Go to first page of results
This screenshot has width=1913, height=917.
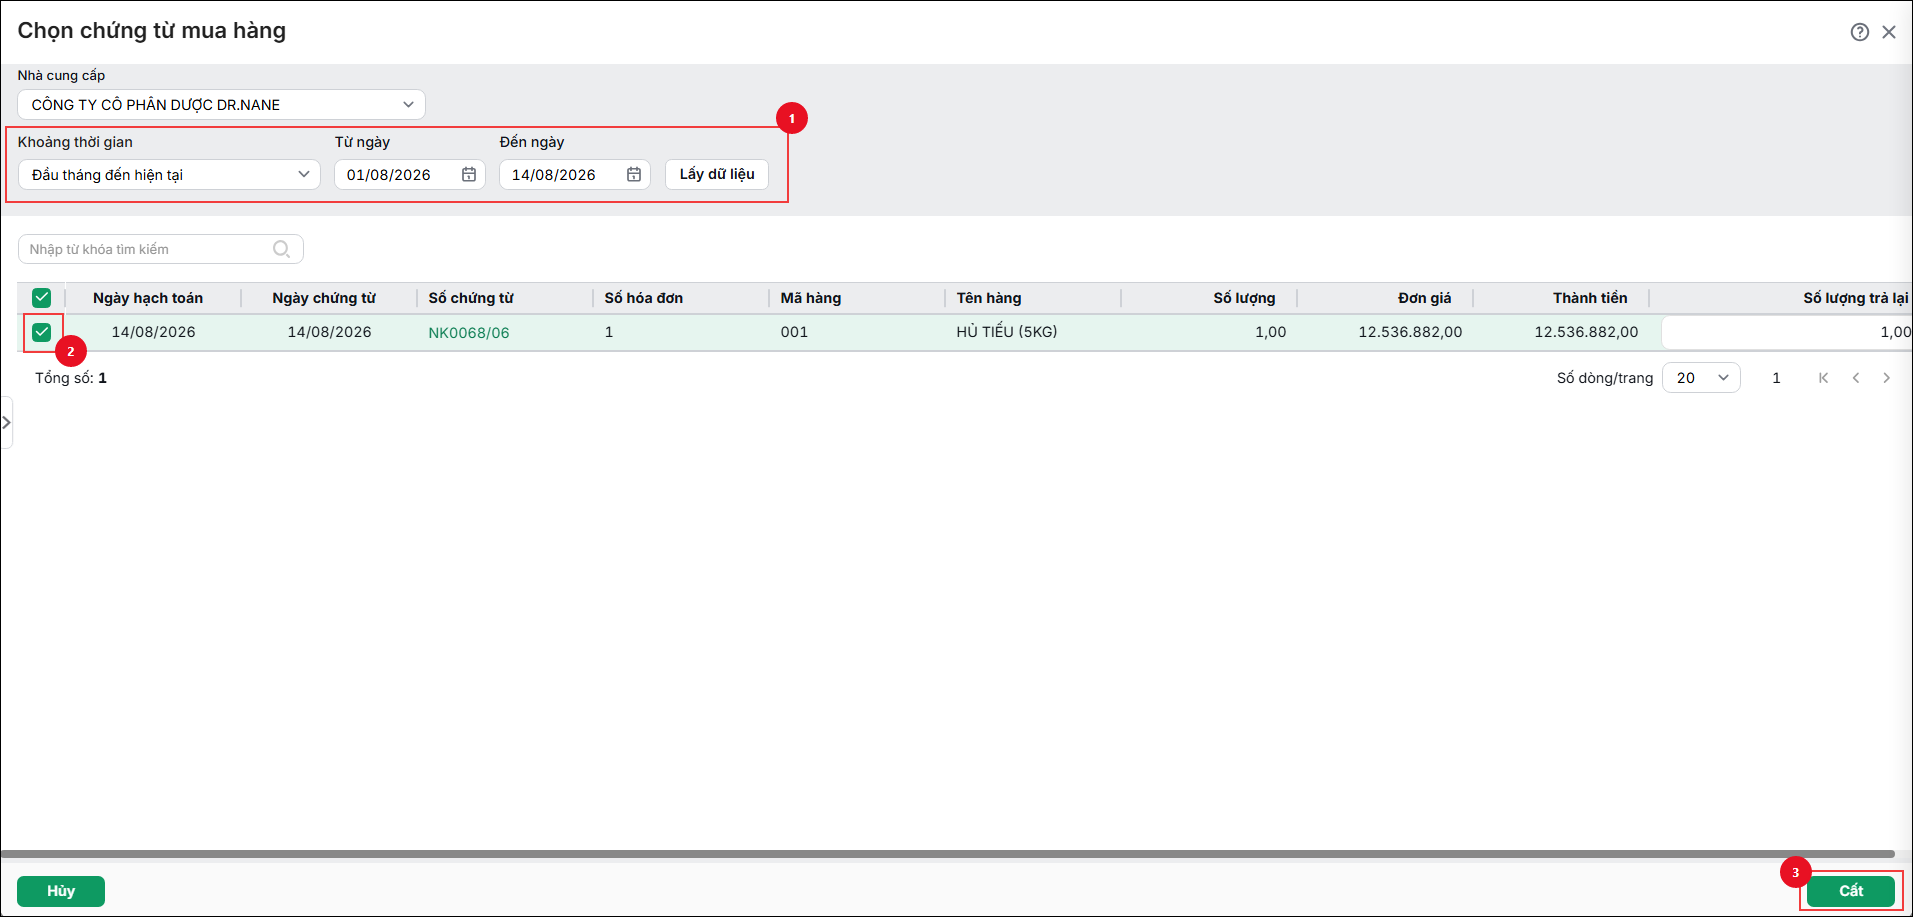pos(1824,378)
